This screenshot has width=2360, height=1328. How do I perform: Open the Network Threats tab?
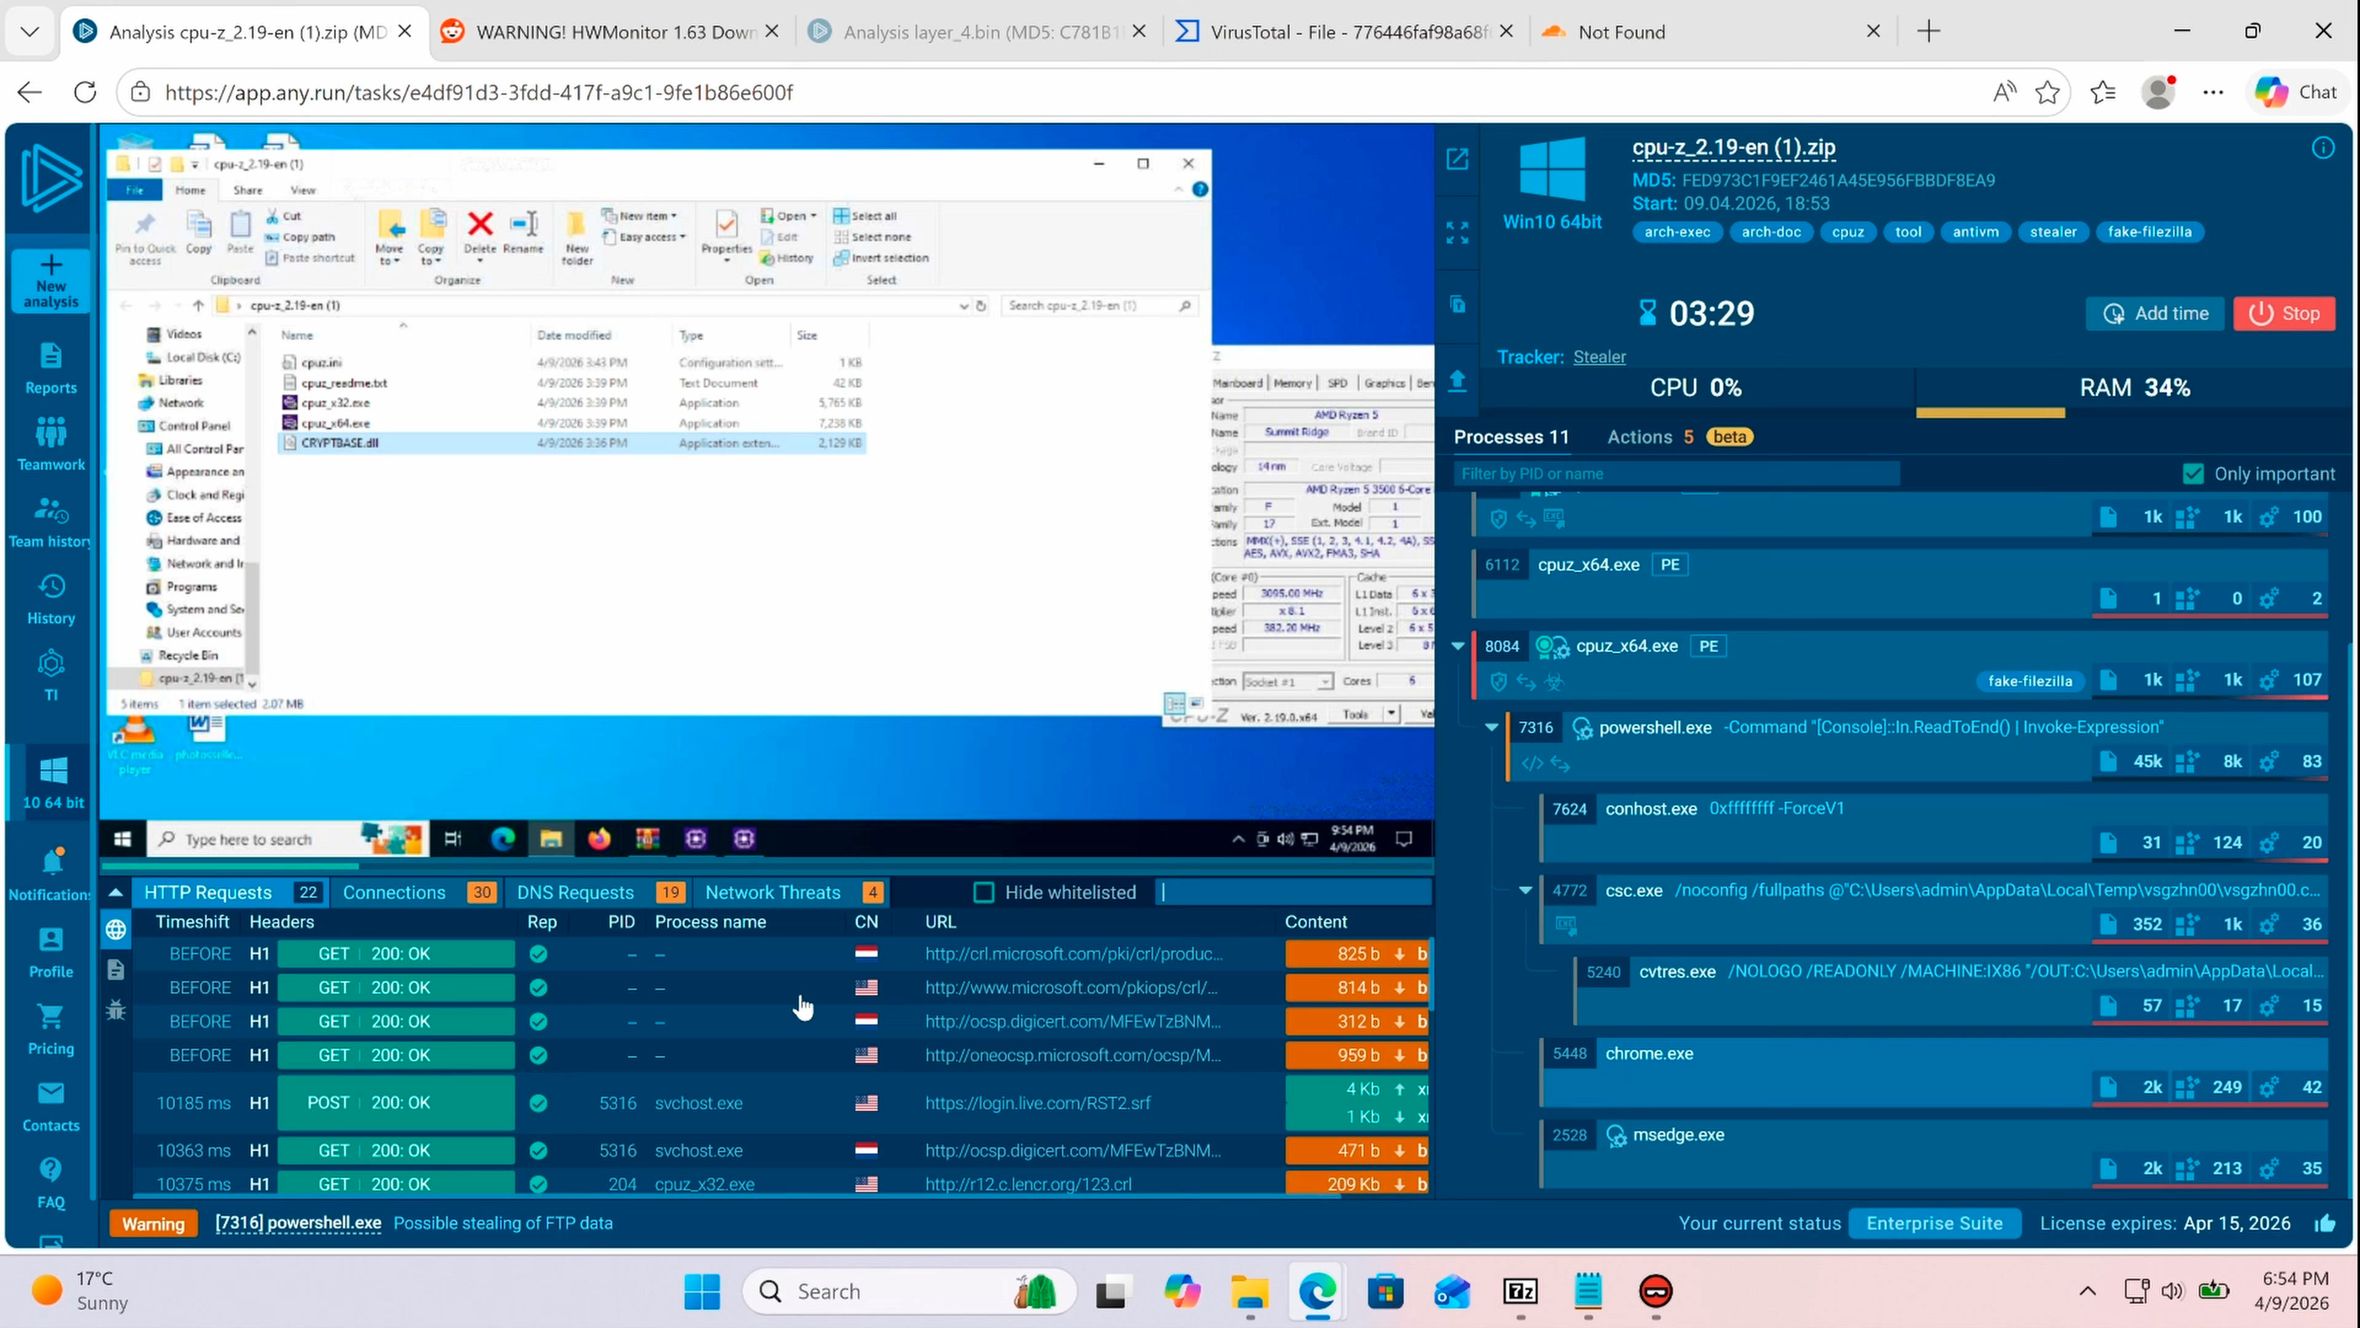tap(772, 892)
